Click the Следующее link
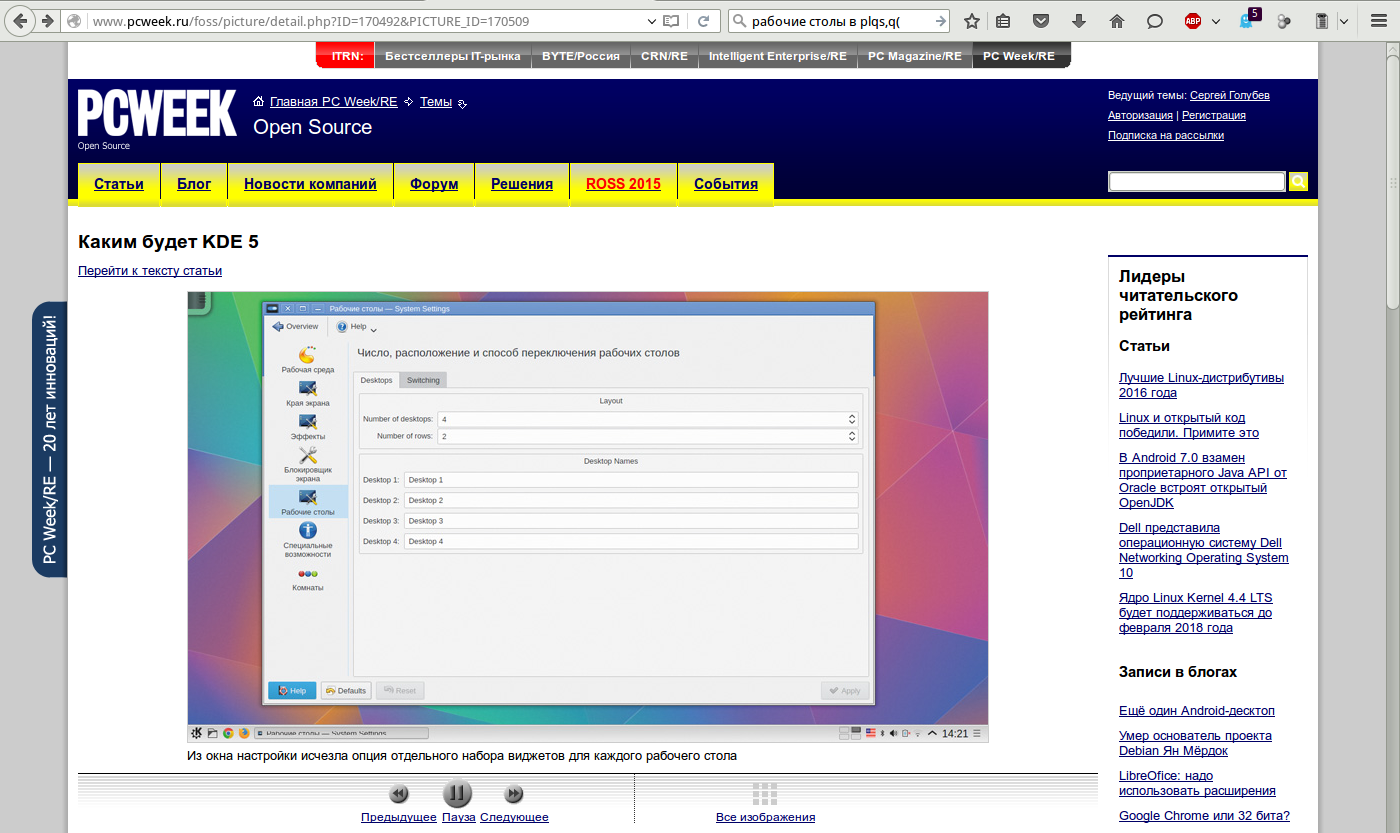 point(514,817)
